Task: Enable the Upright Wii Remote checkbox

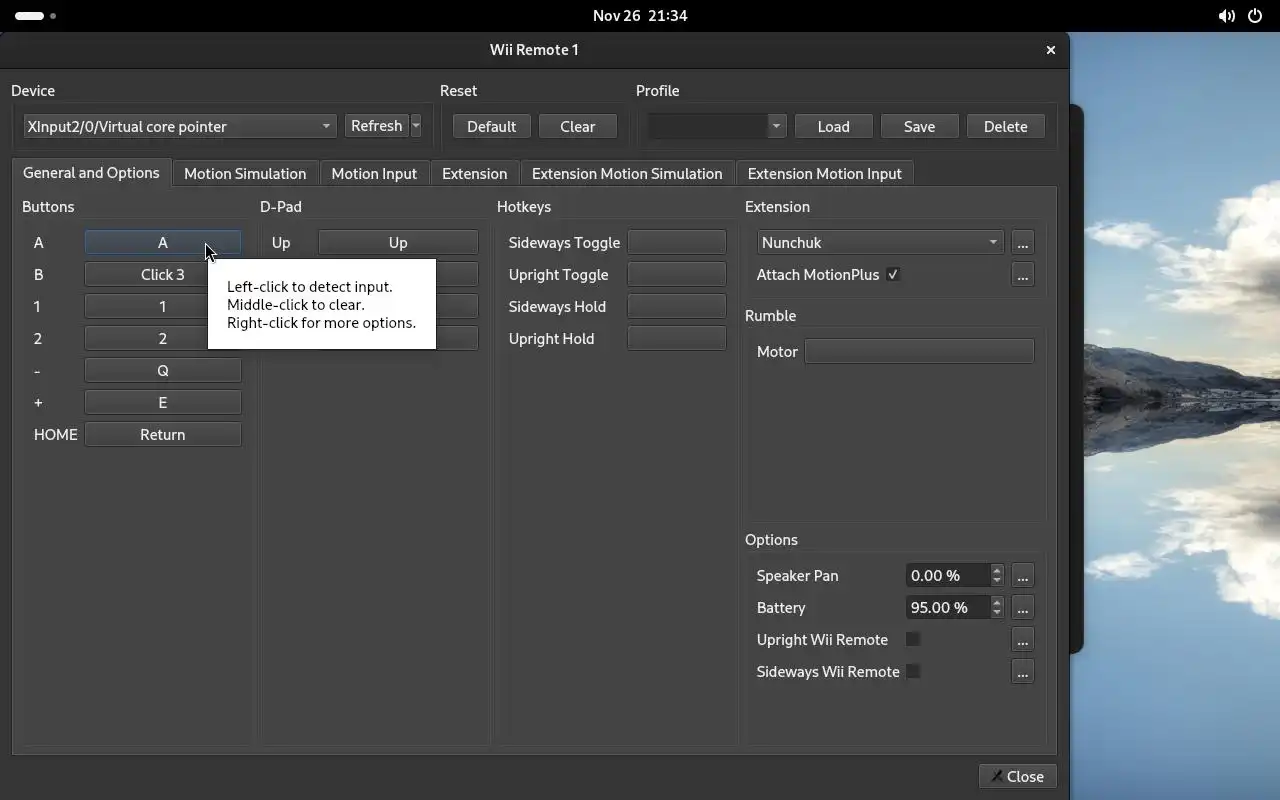Action: (913, 639)
